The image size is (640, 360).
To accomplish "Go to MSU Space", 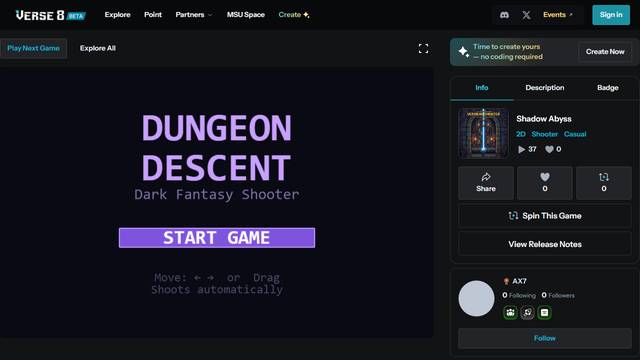I will coord(246,15).
